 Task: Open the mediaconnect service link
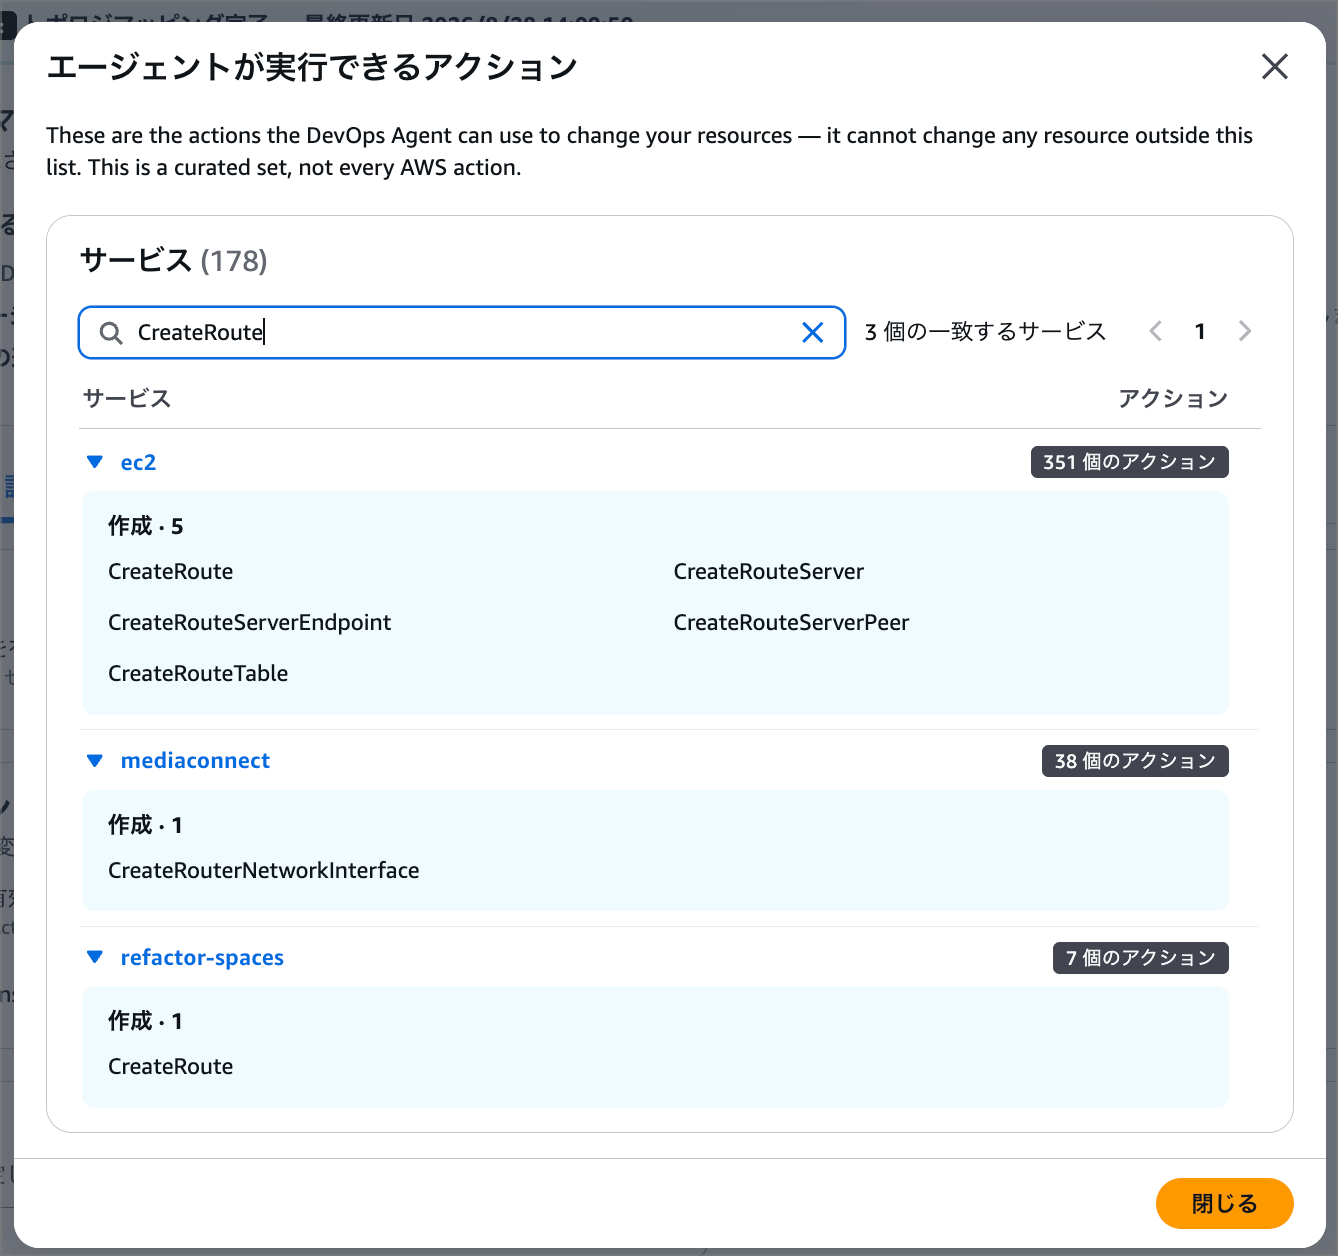(195, 761)
